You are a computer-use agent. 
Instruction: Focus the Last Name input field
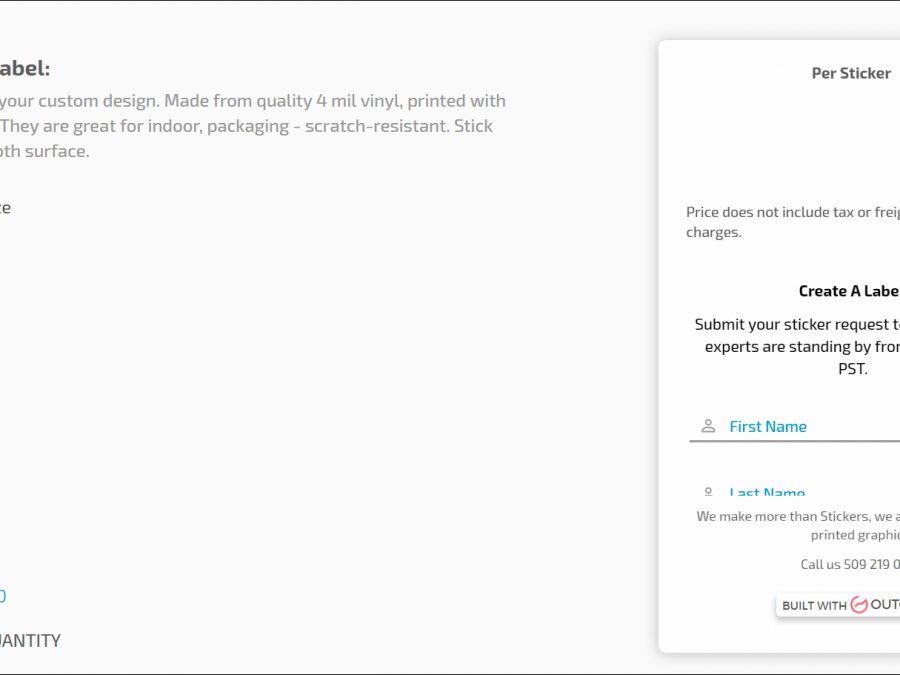click(812, 493)
